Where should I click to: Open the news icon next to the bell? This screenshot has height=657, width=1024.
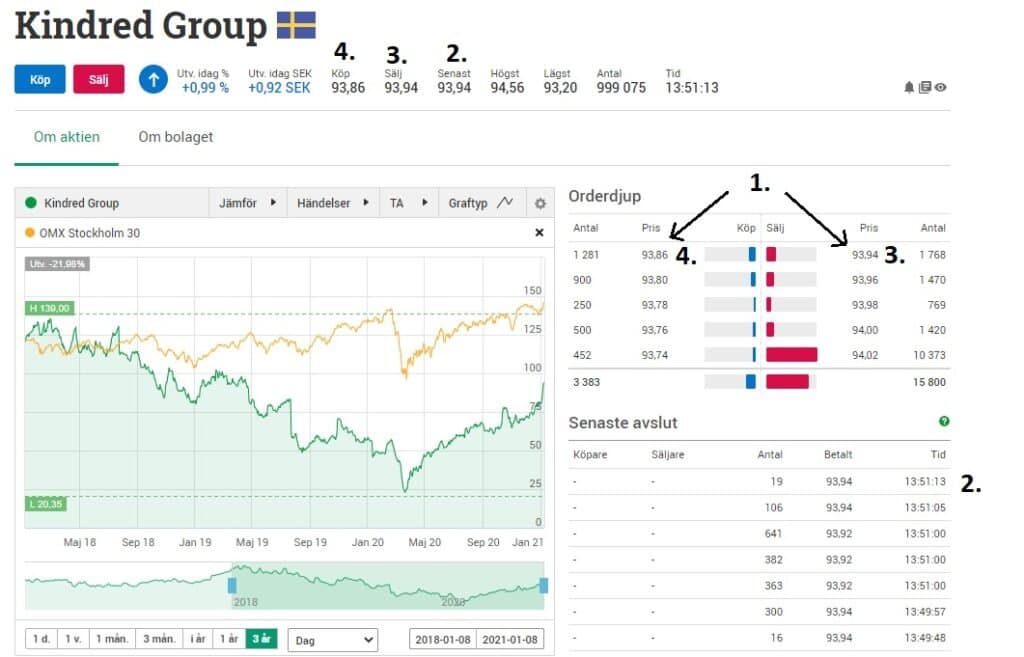coord(925,87)
